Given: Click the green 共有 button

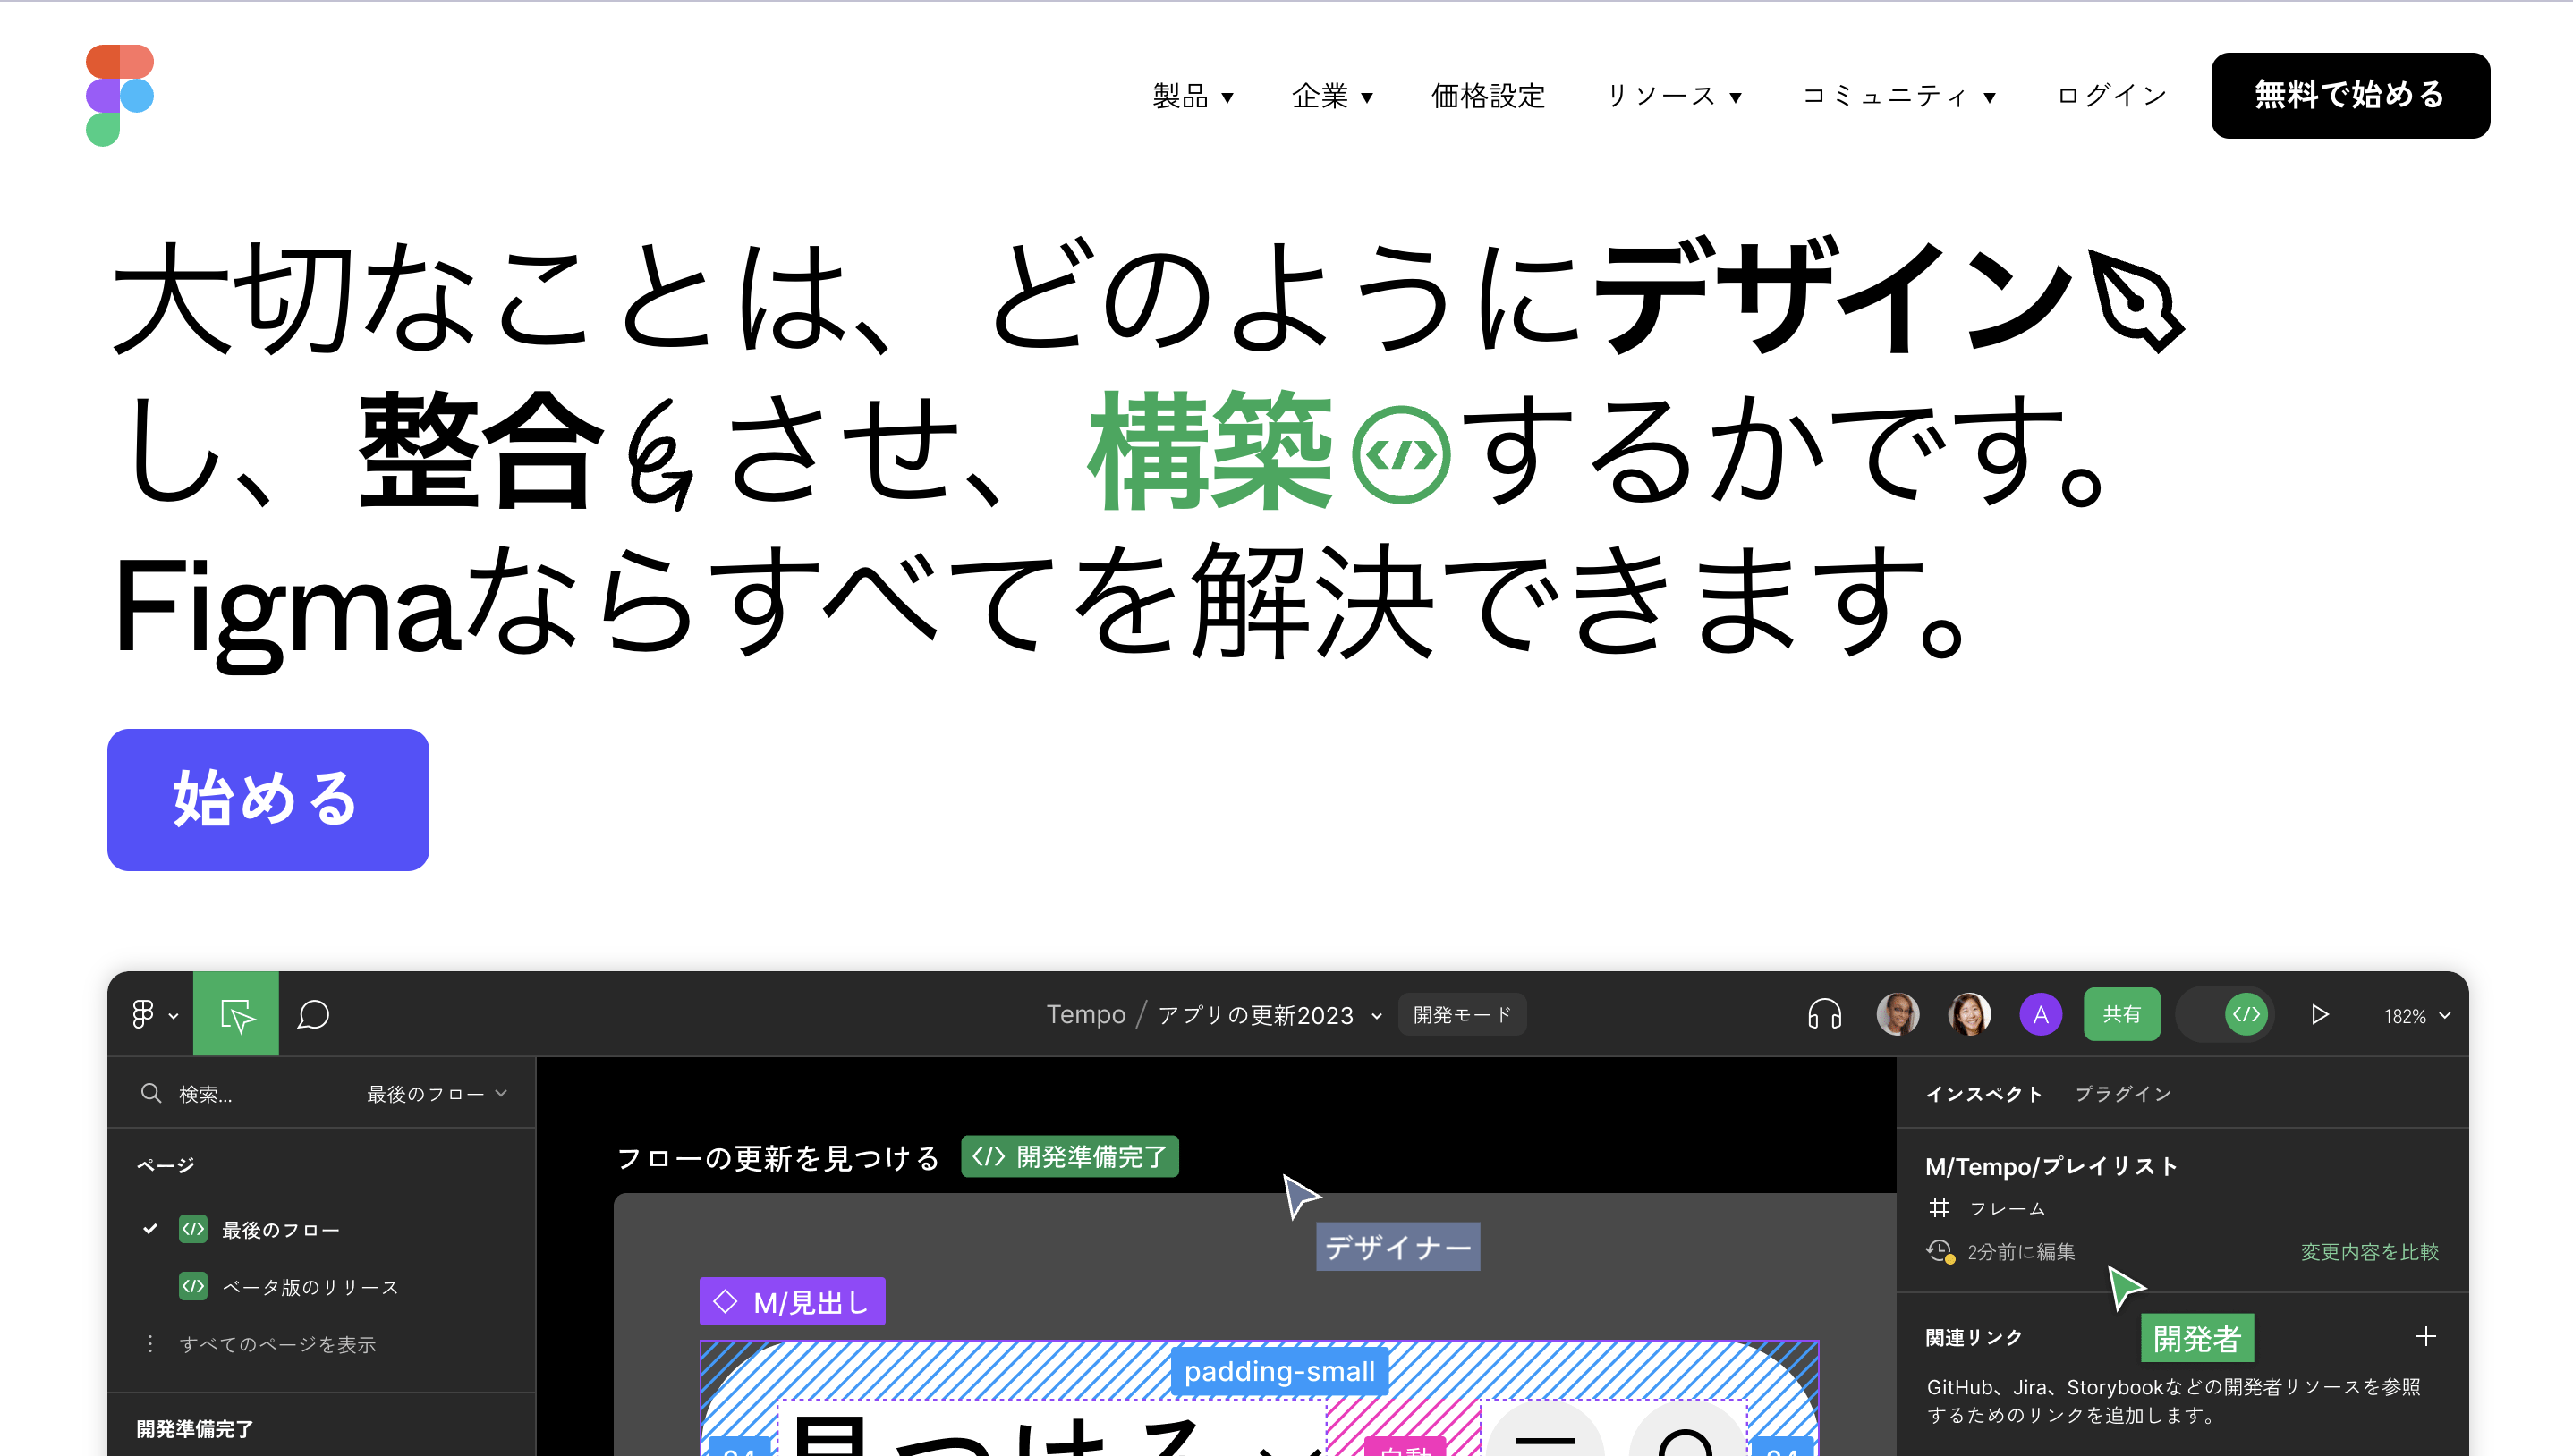Looking at the screenshot, I should (2121, 1015).
